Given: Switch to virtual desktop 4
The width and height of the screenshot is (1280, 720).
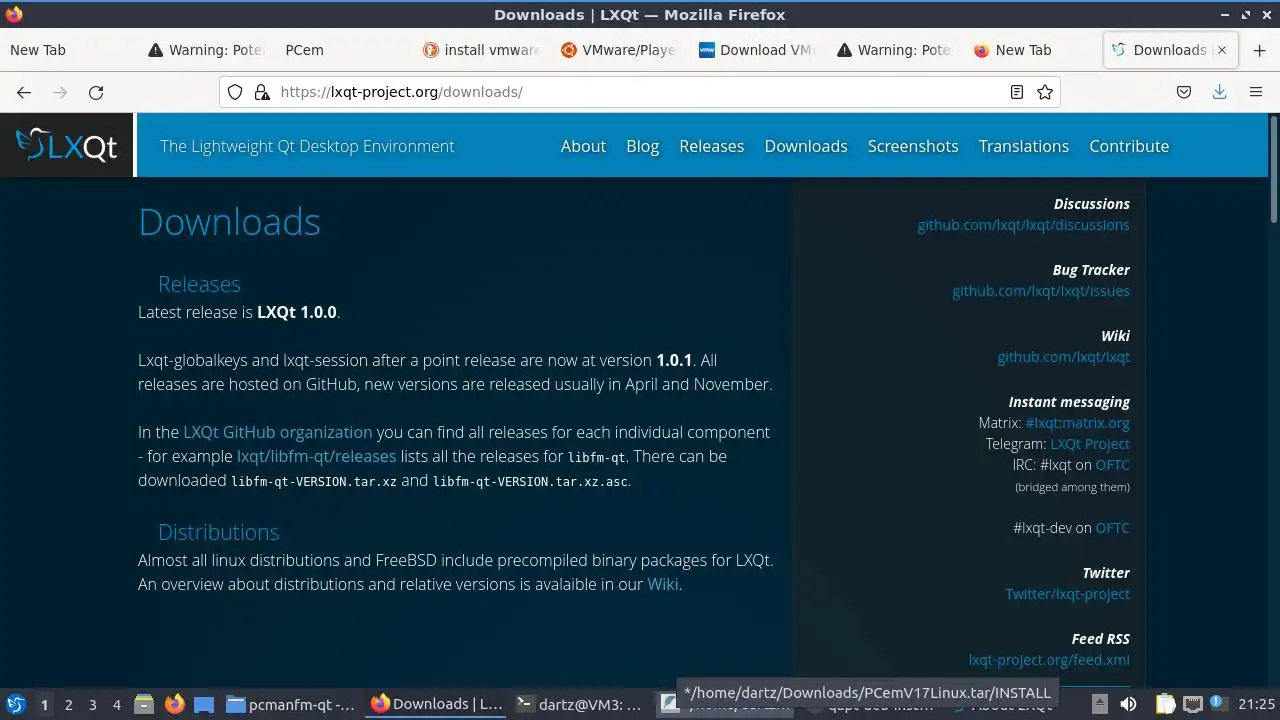Looking at the screenshot, I should tap(116, 704).
